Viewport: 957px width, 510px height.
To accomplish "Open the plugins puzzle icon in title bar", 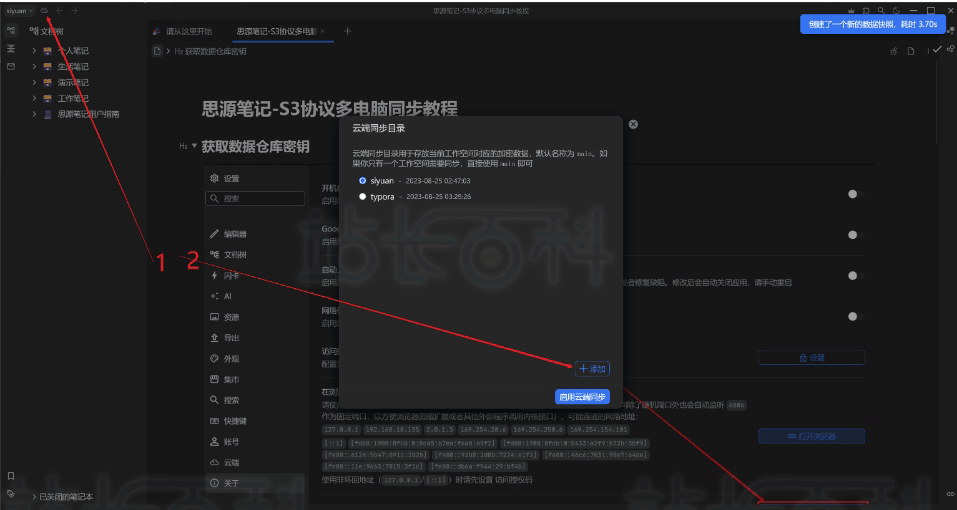I will (x=866, y=11).
